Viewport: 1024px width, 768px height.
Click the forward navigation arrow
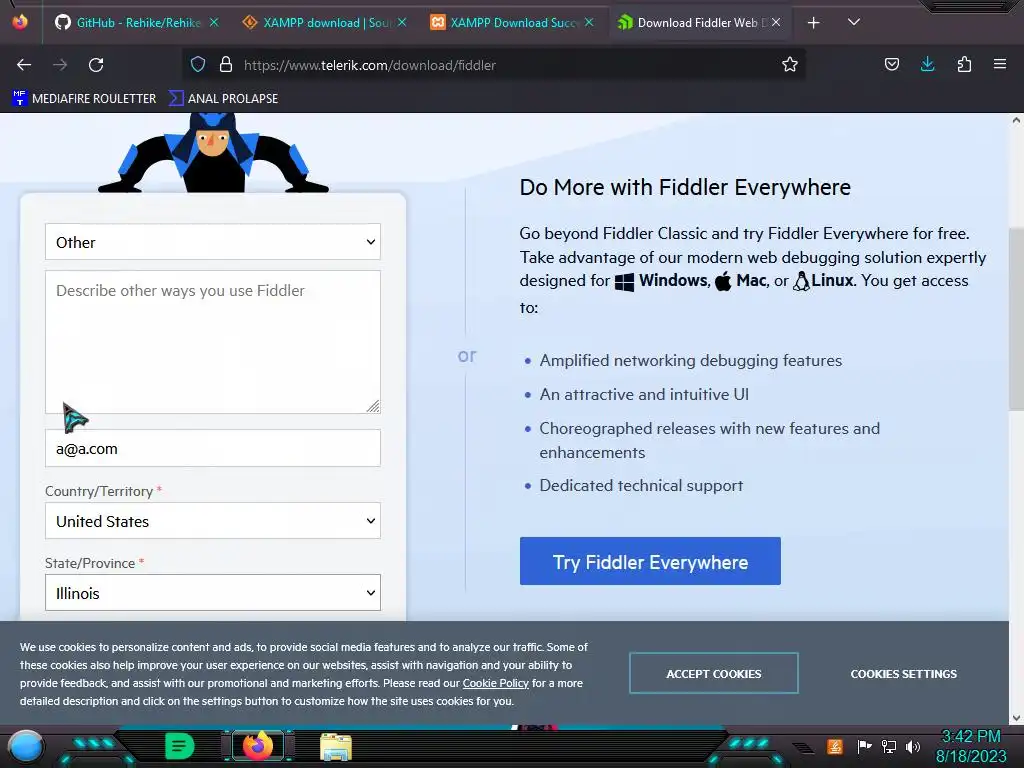tap(60, 65)
